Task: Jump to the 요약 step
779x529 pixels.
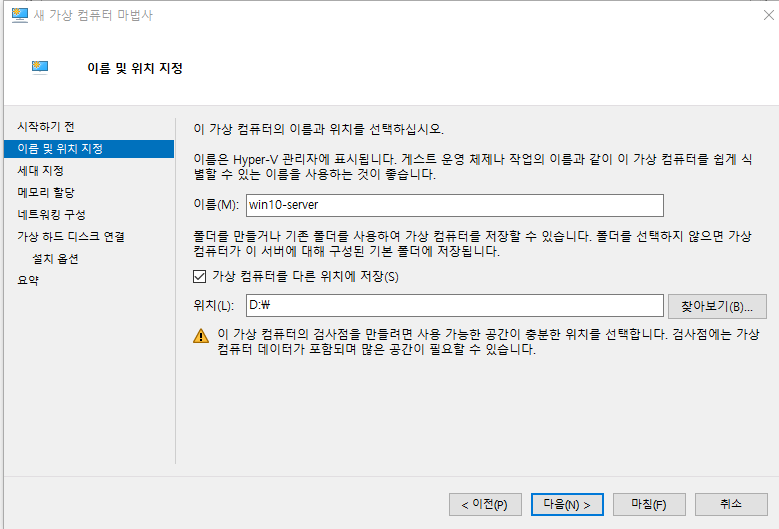Action: point(28,280)
